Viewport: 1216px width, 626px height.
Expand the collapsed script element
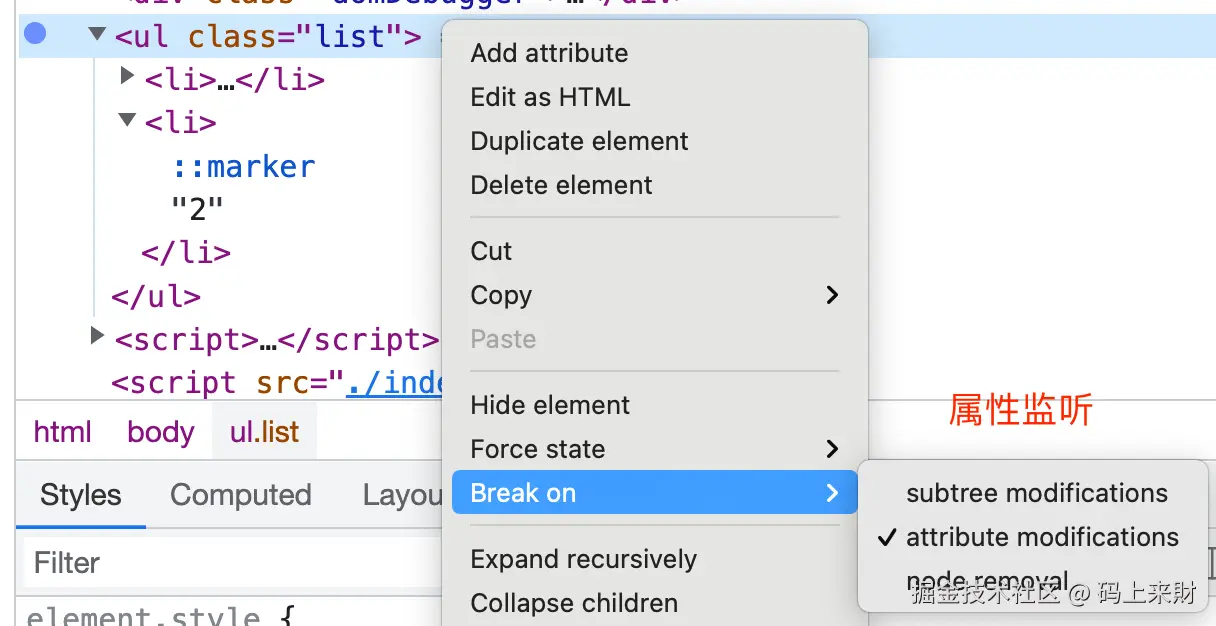97,336
